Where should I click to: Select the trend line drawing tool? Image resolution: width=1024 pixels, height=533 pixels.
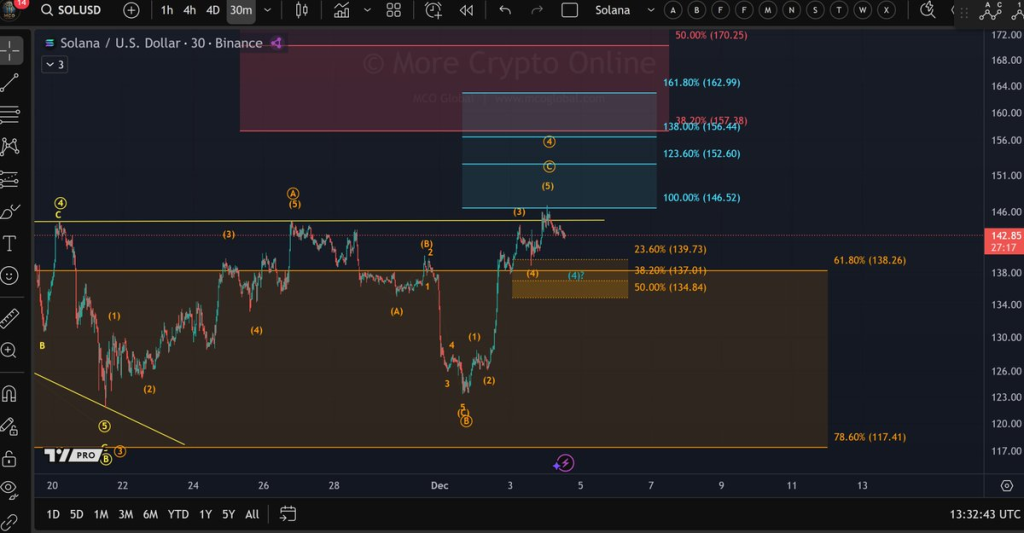(x=10, y=81)
